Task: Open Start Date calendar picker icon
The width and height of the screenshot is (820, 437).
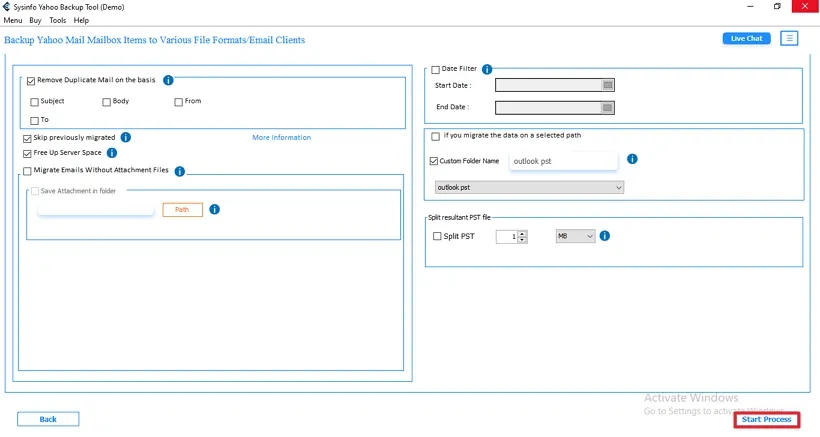Action: tap(608, 85)
